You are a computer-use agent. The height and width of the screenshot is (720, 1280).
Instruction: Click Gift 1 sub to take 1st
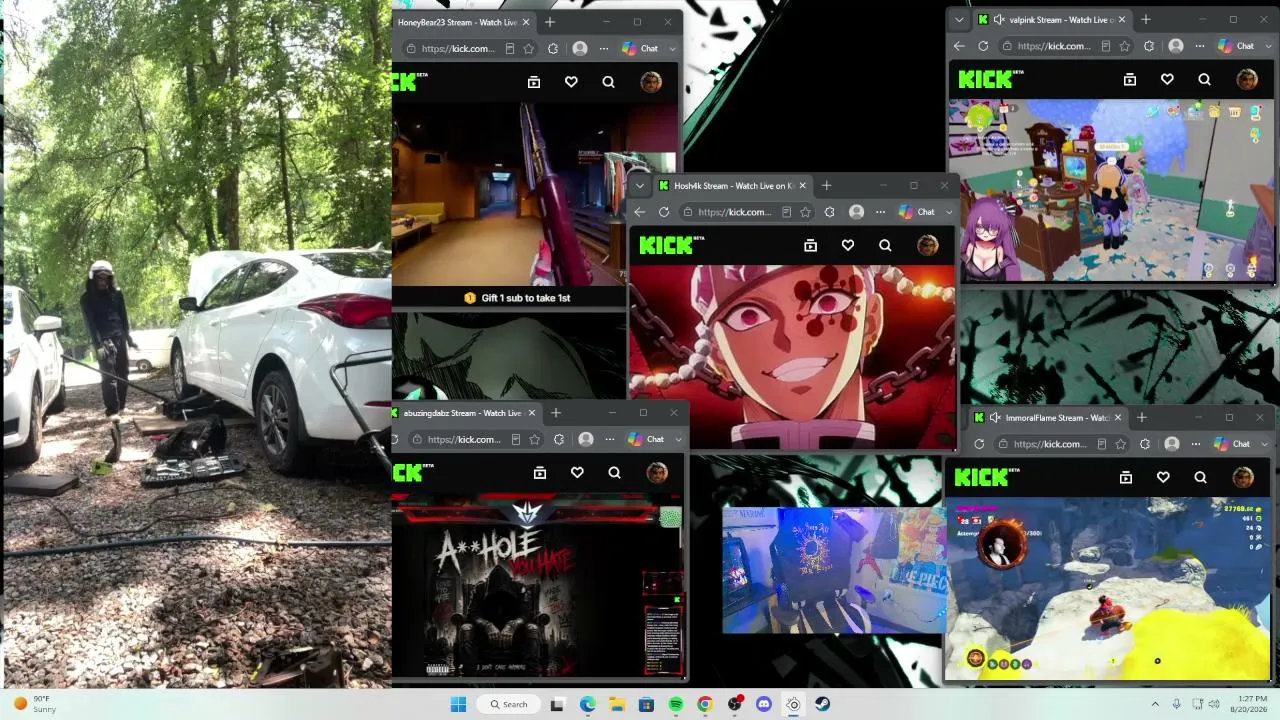point(517,298)
